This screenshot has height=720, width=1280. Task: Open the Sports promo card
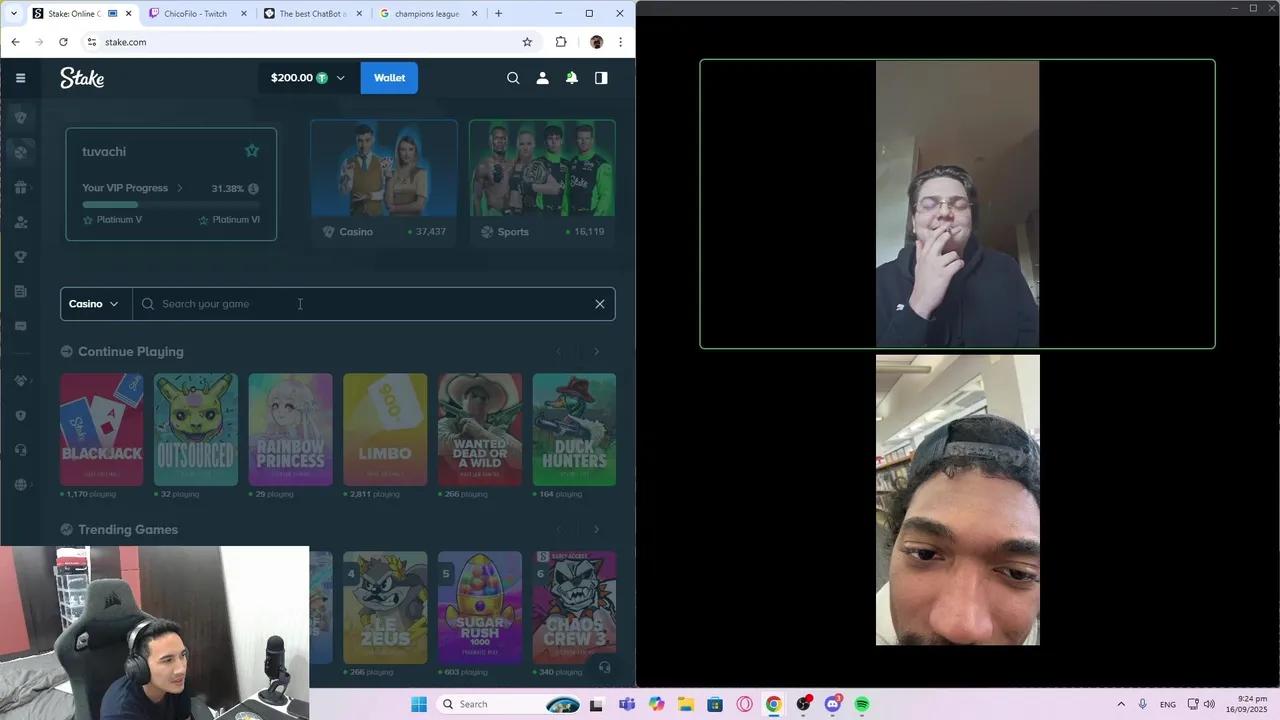[x=542, y=182]
